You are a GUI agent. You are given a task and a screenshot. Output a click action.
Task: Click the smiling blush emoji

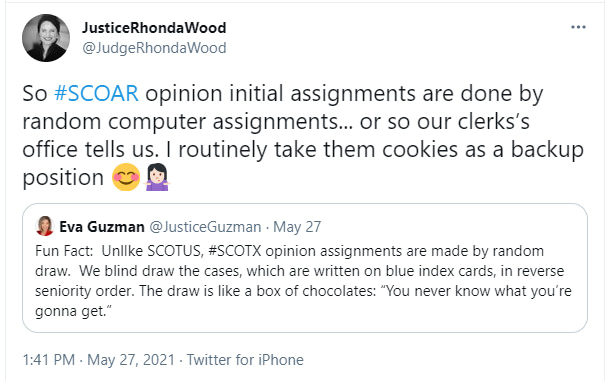(x=126, y=177)
